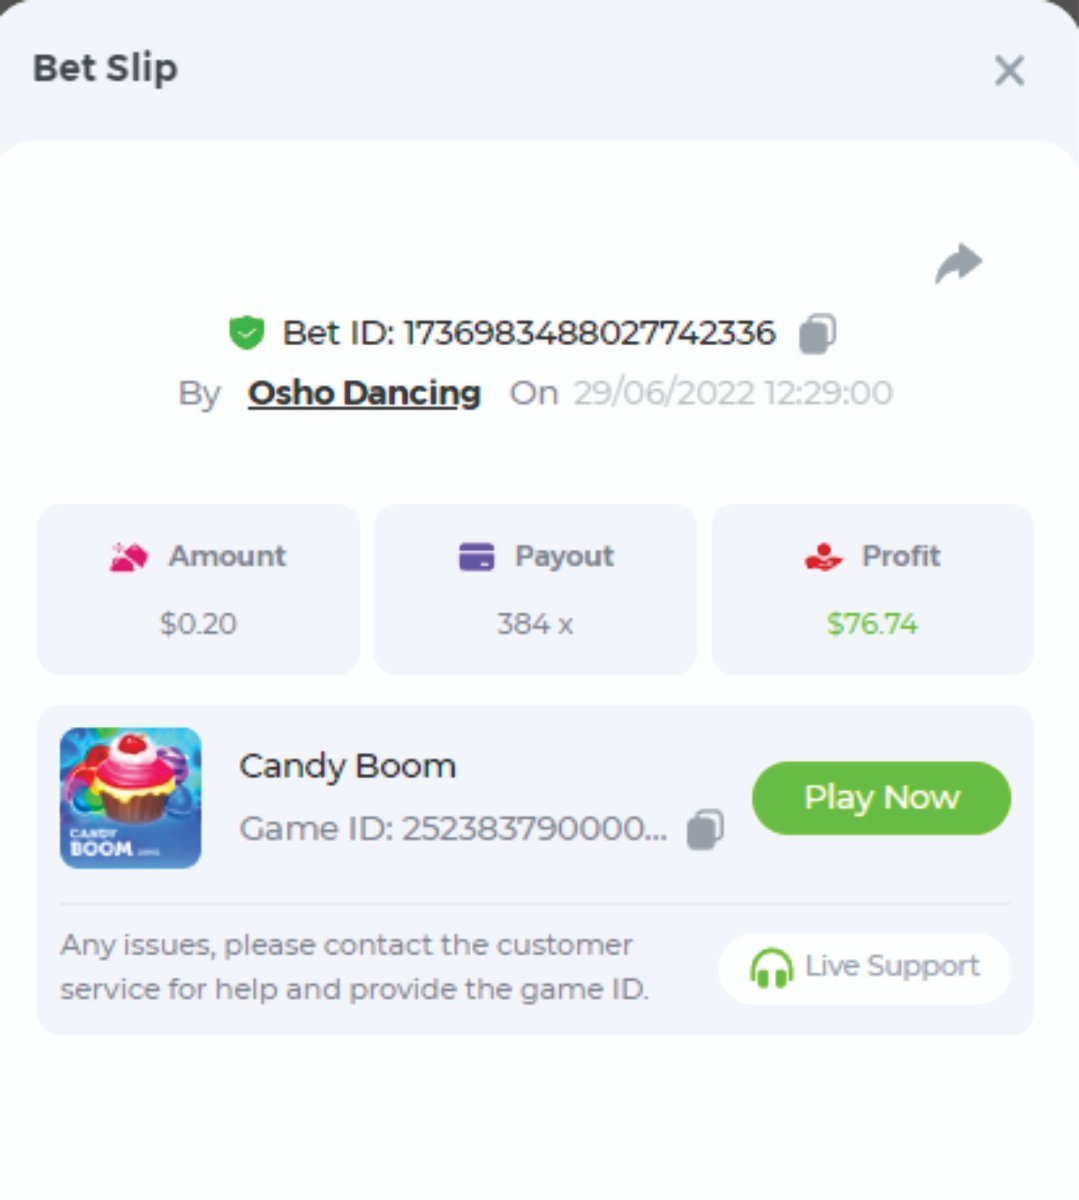Click the Amount card icon
1079x1200 pixels.
pyautogui.click(x=129, y=557)
